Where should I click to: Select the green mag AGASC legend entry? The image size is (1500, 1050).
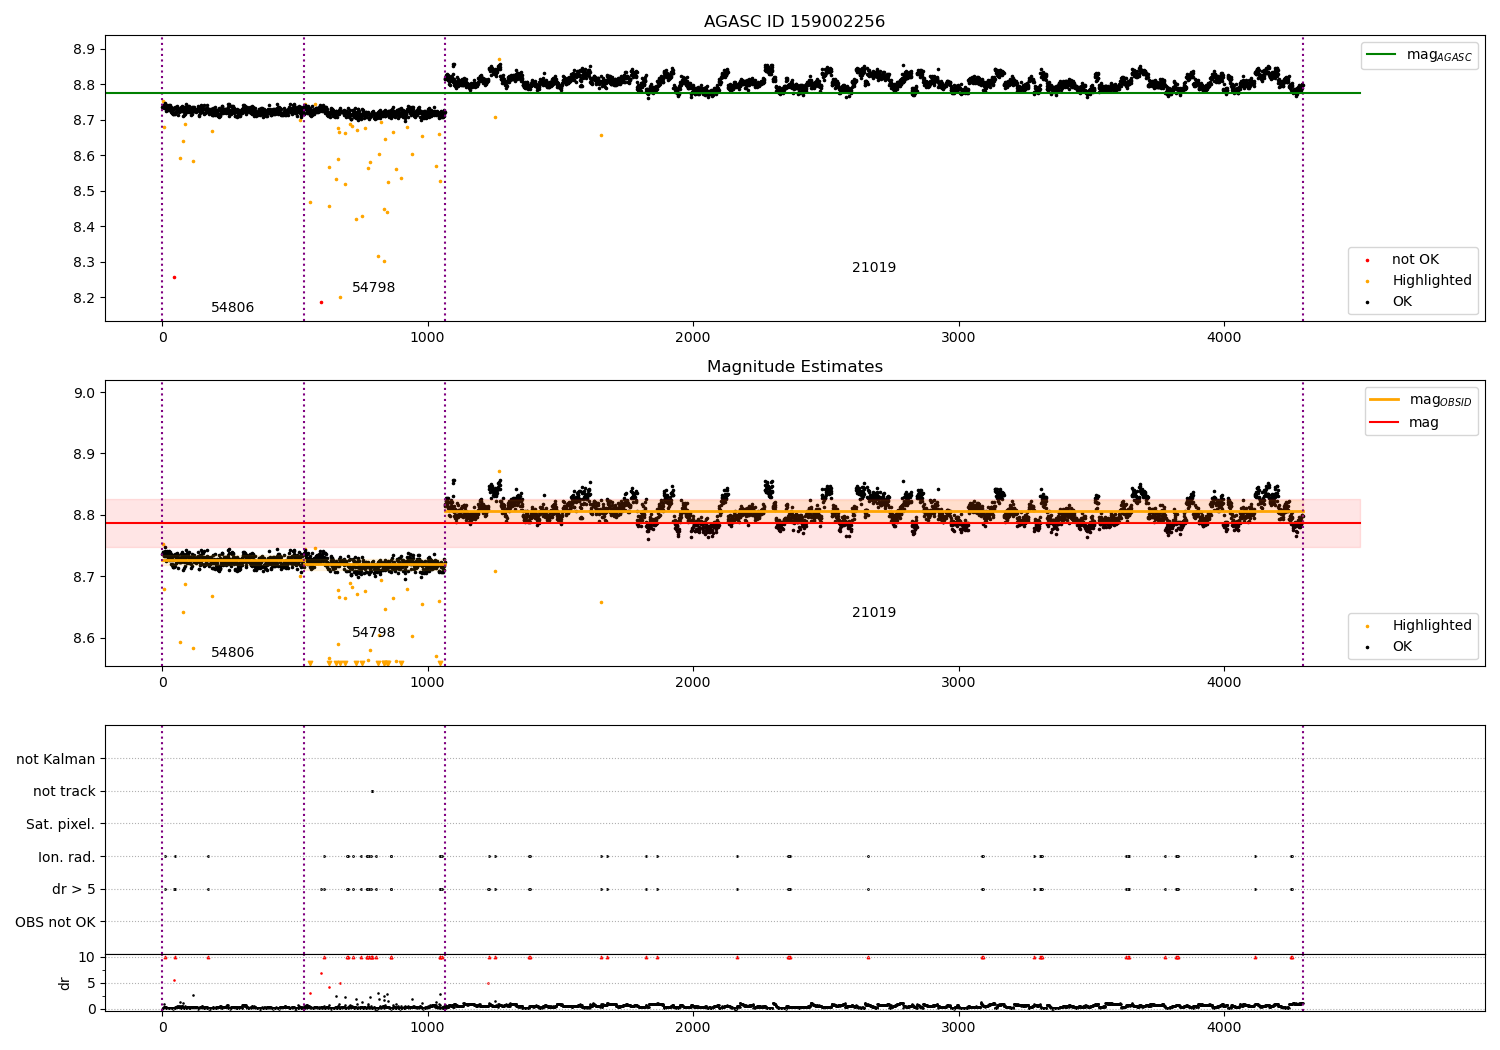click(1419, 55)
